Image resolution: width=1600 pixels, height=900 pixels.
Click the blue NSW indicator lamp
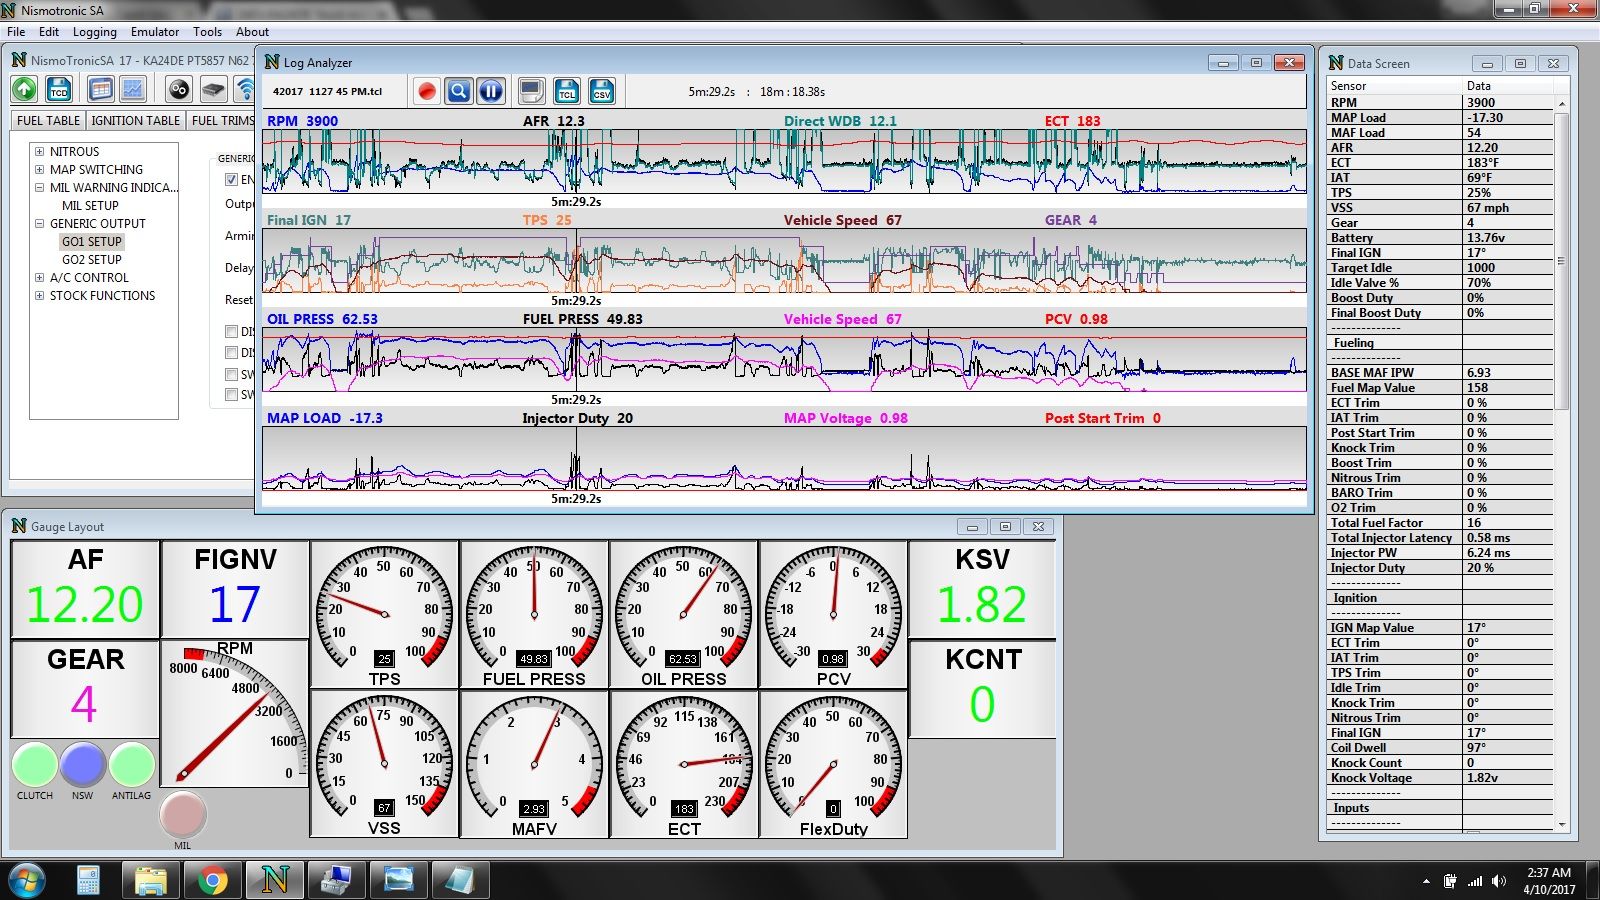coord(83,765)
